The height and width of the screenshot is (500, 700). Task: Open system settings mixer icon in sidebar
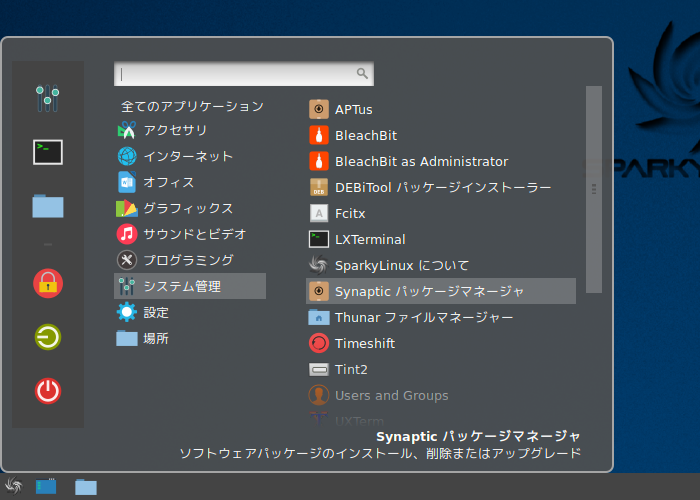click(48, 98)
